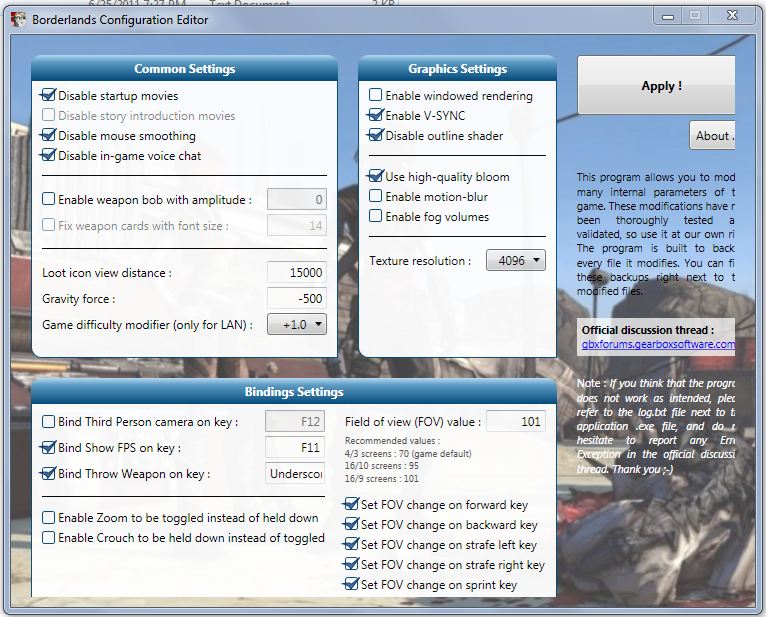Image resolution: width=766 pixels, height=617 pixels.
Task: Check Enable fog volumes option
Action: coord(375,216)
